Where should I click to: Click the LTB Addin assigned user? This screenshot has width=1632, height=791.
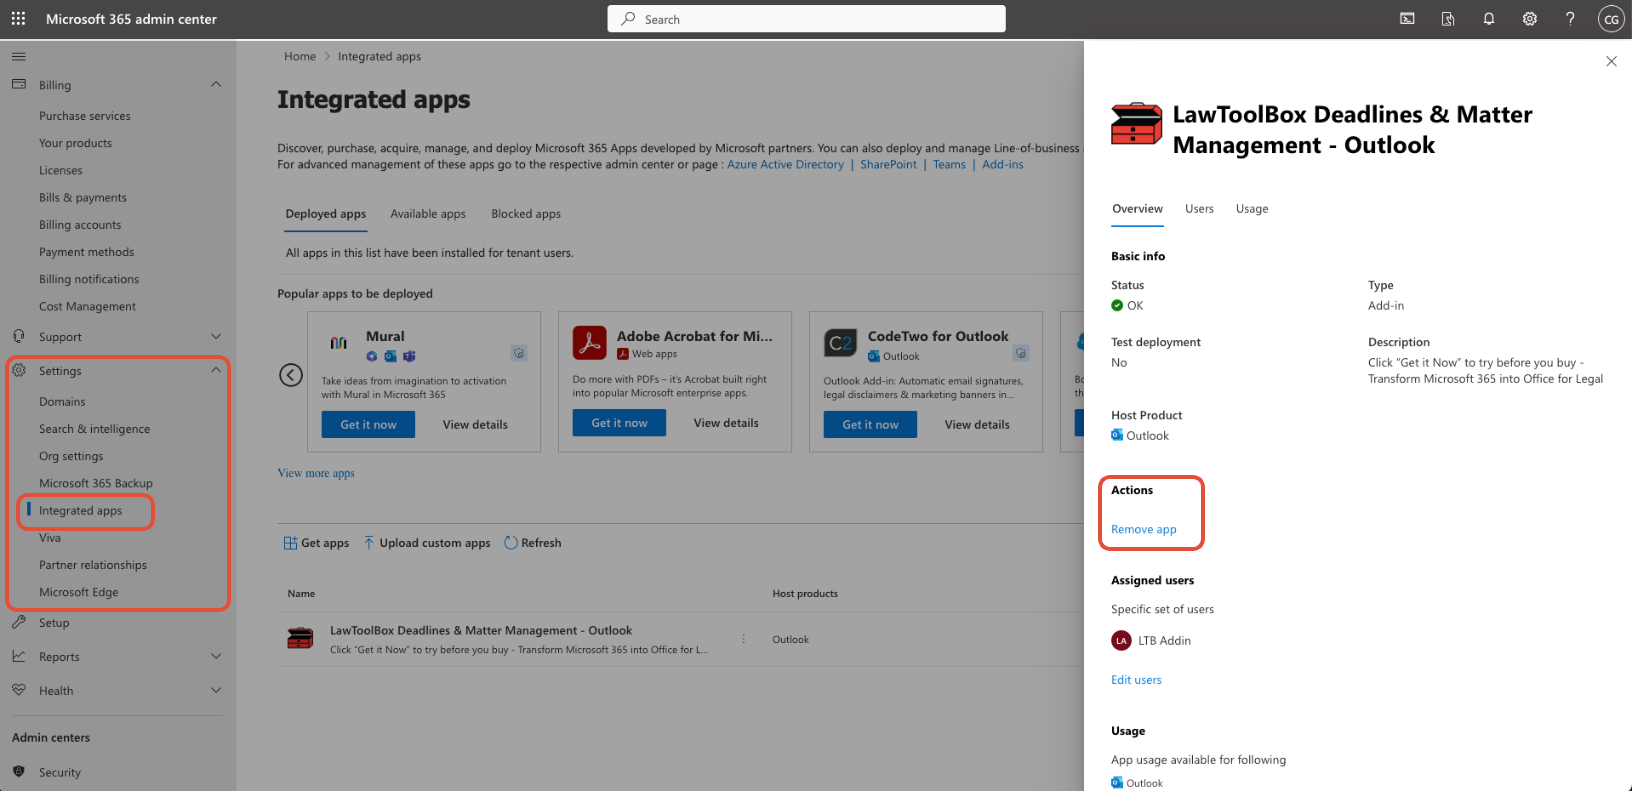[1151, 641]
